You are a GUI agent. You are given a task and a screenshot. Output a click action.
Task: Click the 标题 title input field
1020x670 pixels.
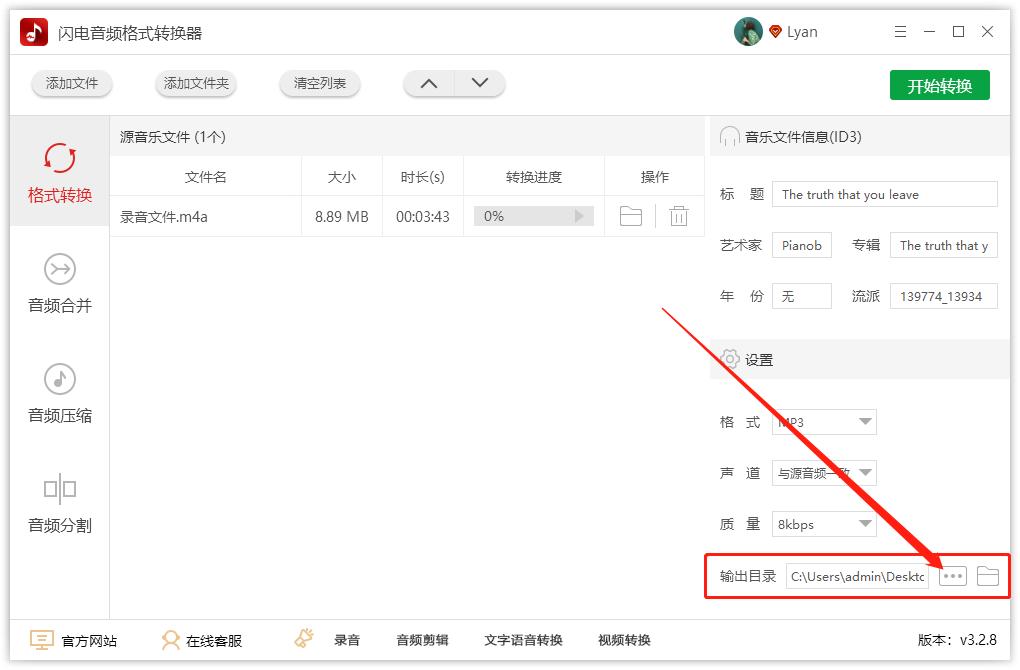[884, 194]
